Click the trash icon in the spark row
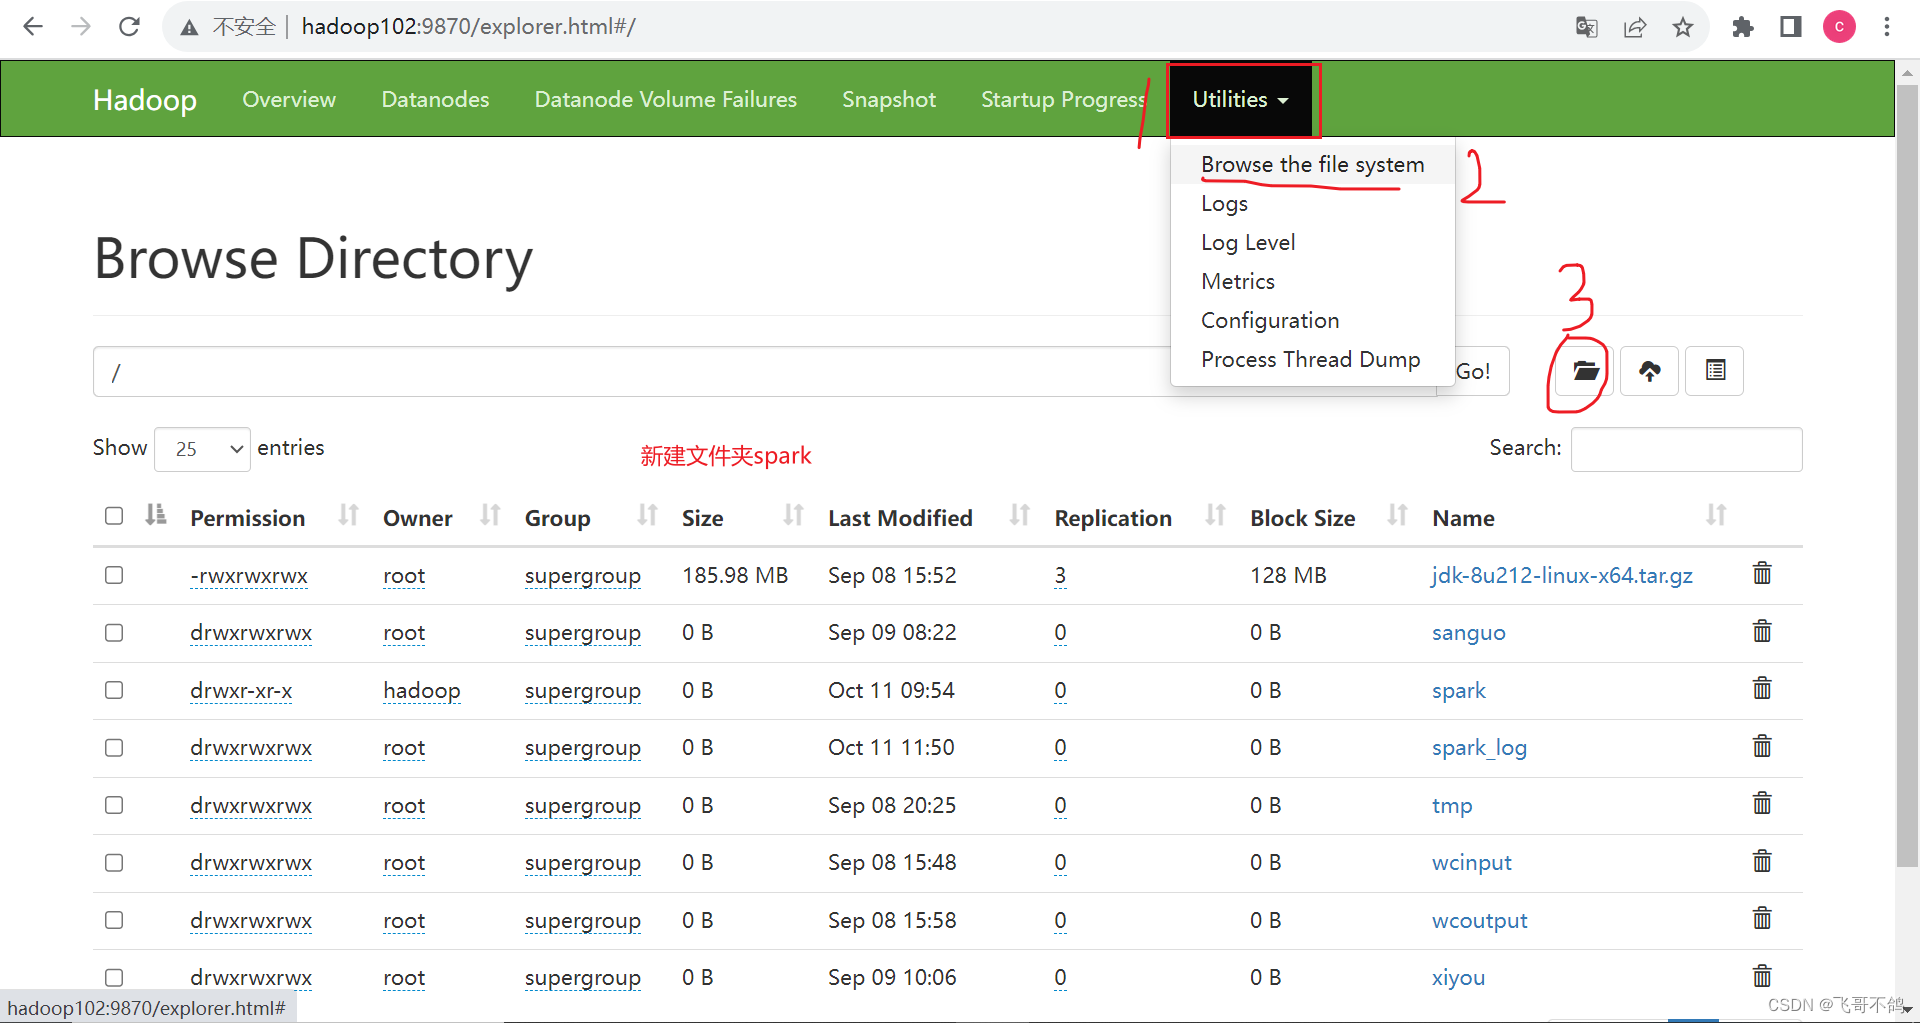The width and height of the screenshot is (1920, 1023). coord(1762,689)
